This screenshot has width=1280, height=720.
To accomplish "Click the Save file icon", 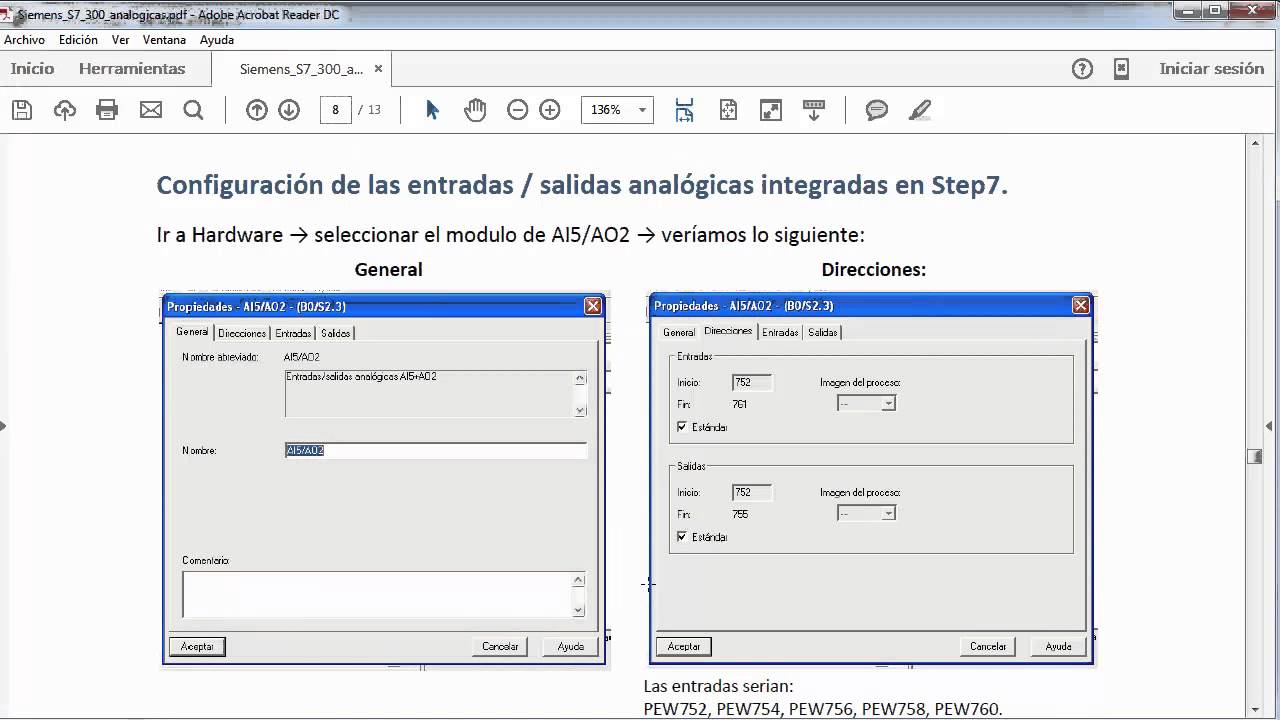I will coord(21,110).
